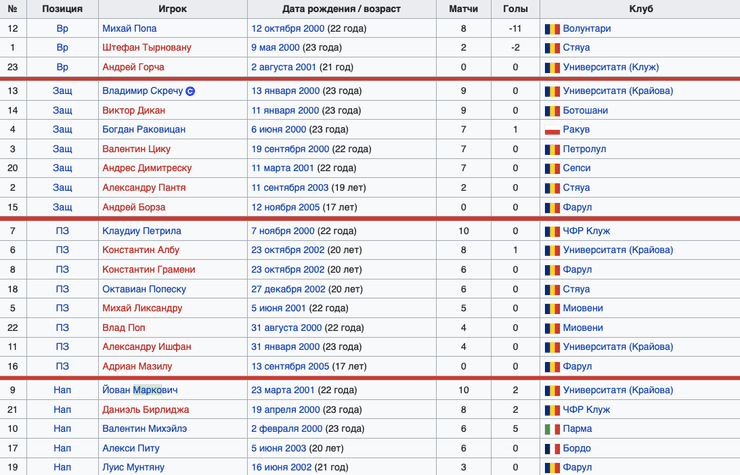Open player page for Михай Попа
740x475 pixels.
click(x=129, y=29)
